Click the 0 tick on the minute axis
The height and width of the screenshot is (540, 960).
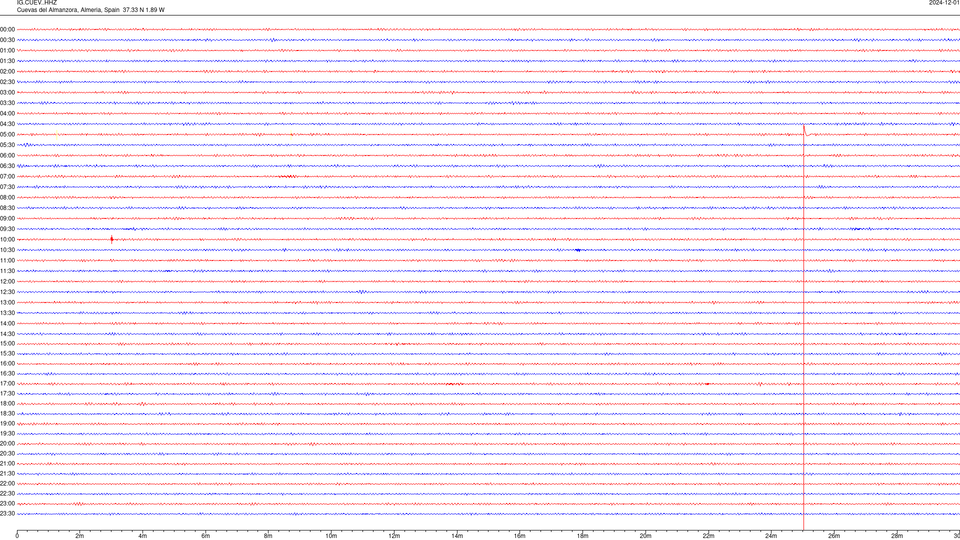[17, 536]
